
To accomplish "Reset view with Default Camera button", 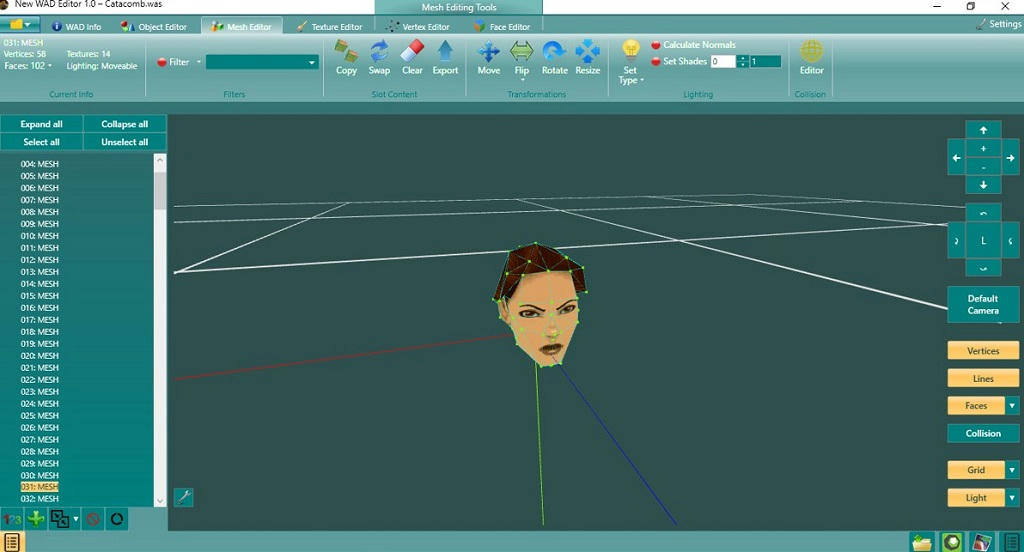I will (983, 304).
